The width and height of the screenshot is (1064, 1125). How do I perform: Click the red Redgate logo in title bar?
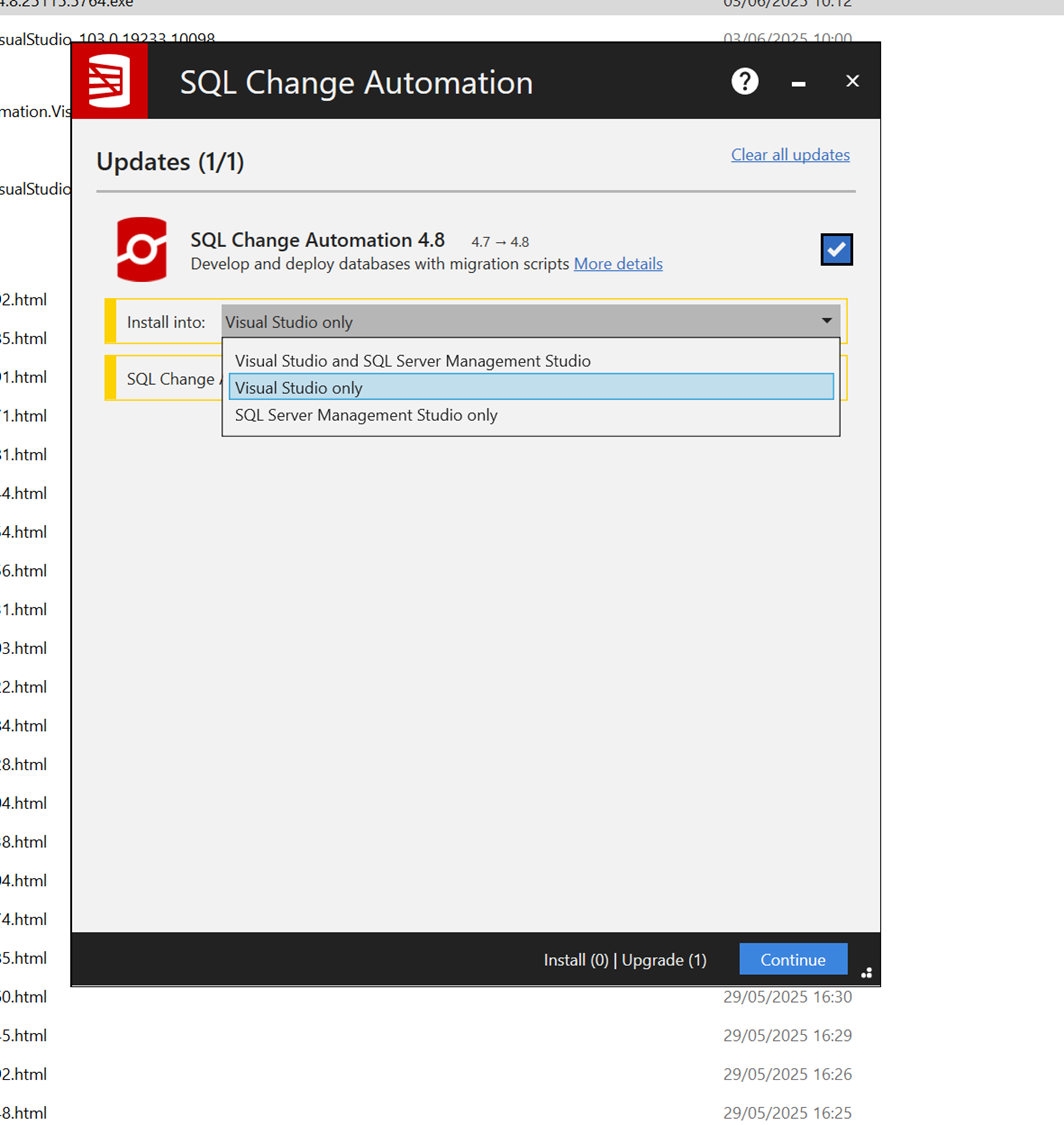point(110,80)
